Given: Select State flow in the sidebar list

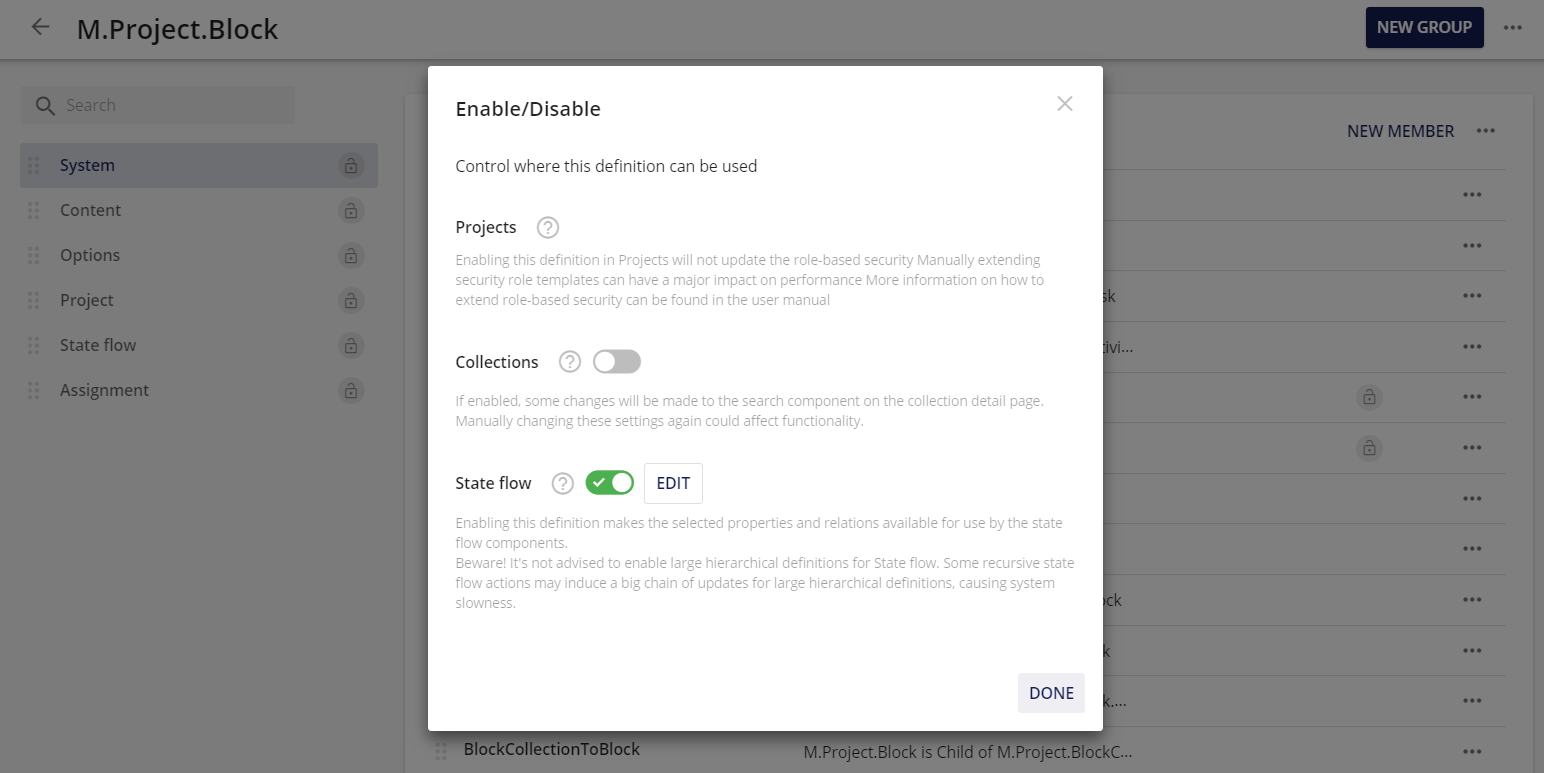Looking at the screenshot, I should point(97,344).
